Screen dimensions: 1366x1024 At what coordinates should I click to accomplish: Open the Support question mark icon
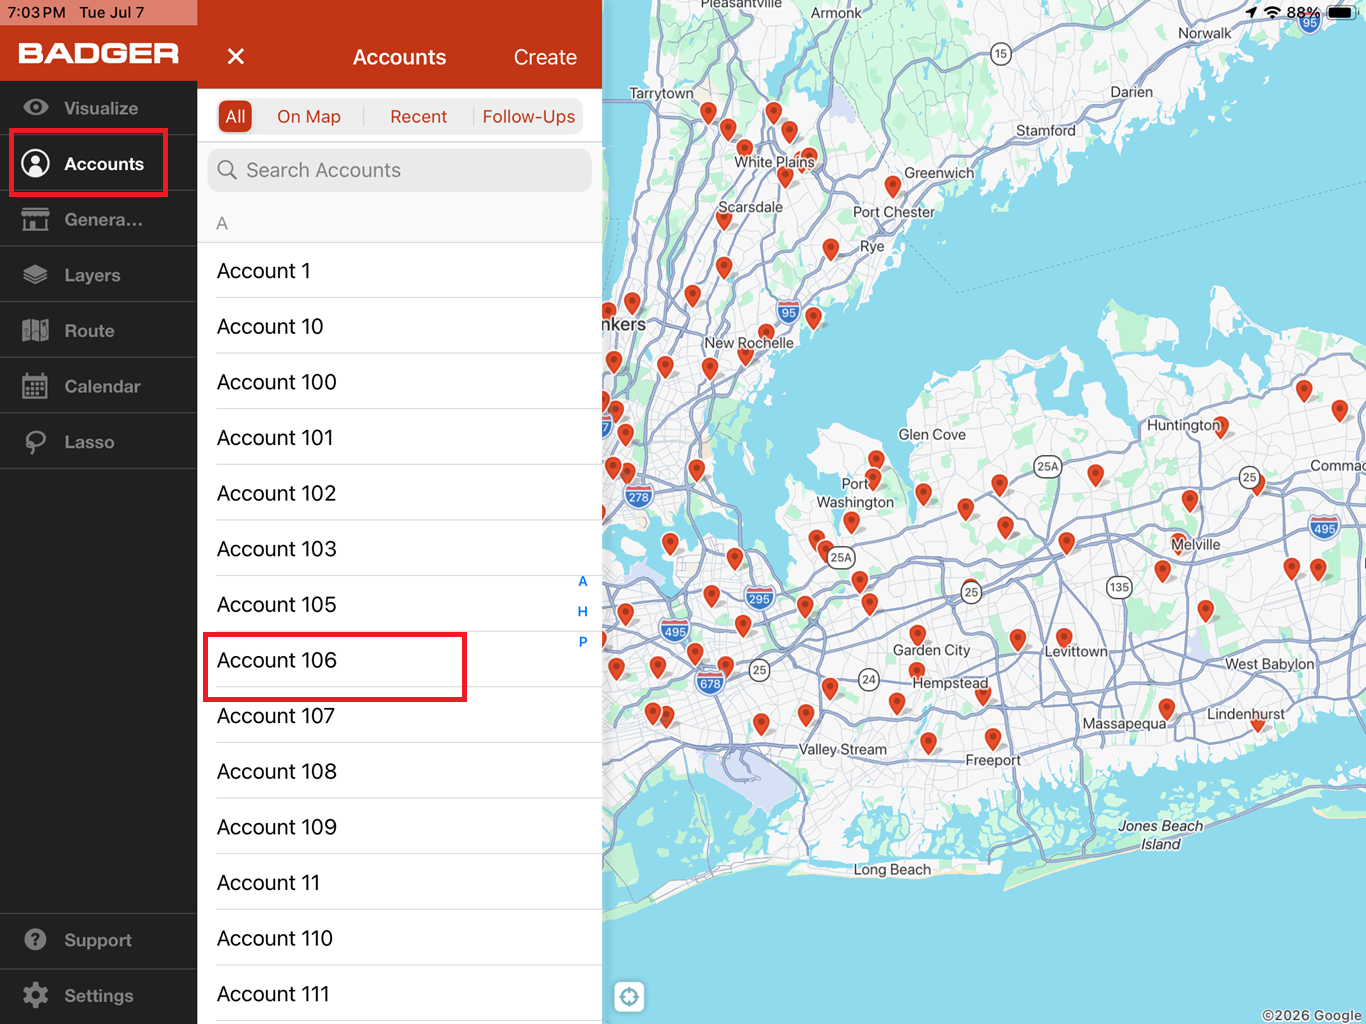36,940
